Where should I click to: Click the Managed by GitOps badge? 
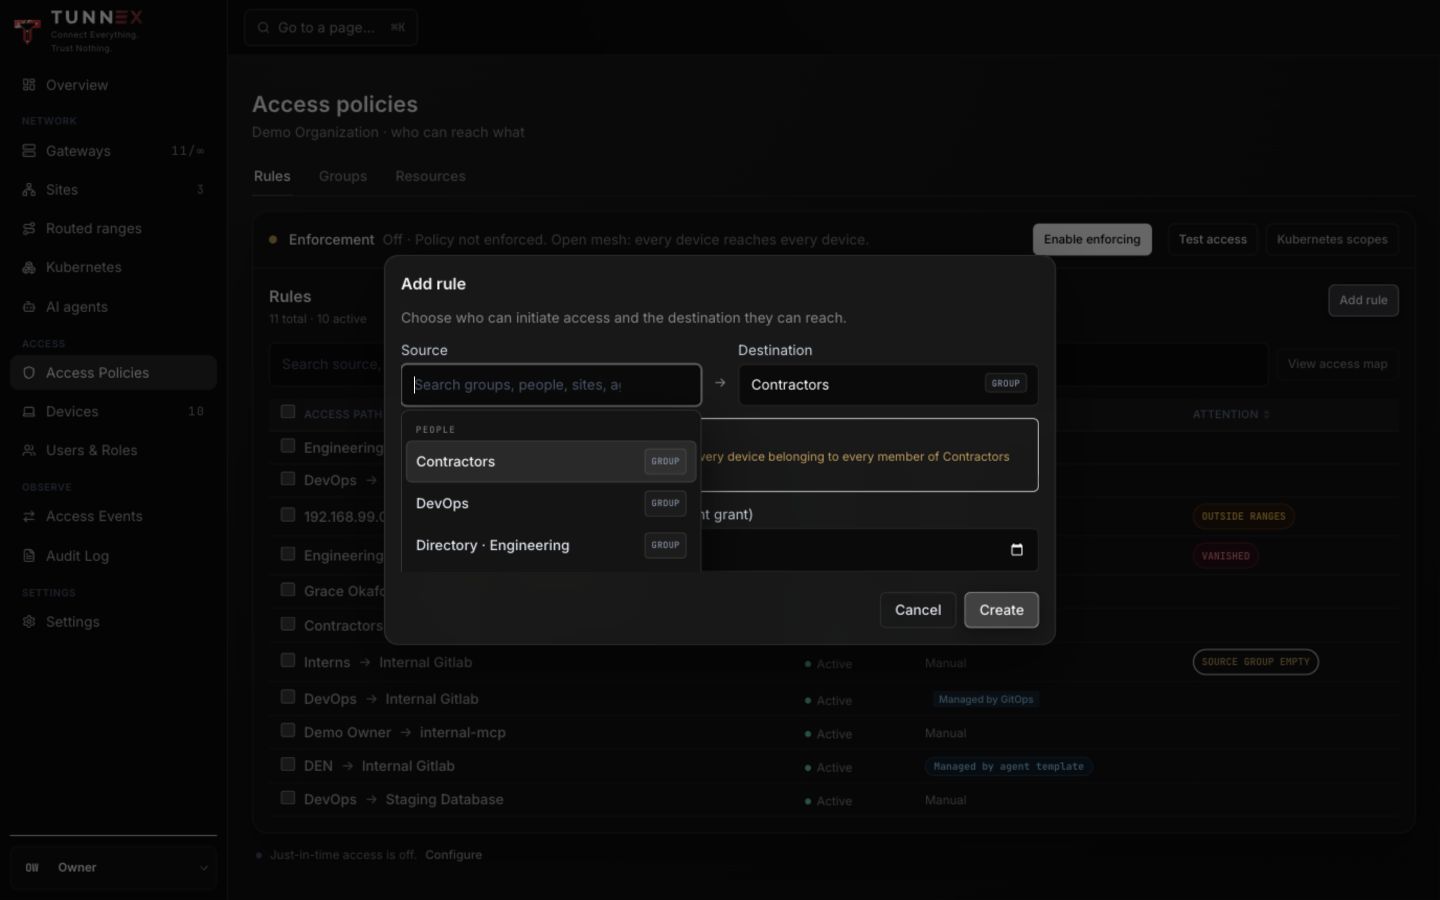(x=985, y=700)
